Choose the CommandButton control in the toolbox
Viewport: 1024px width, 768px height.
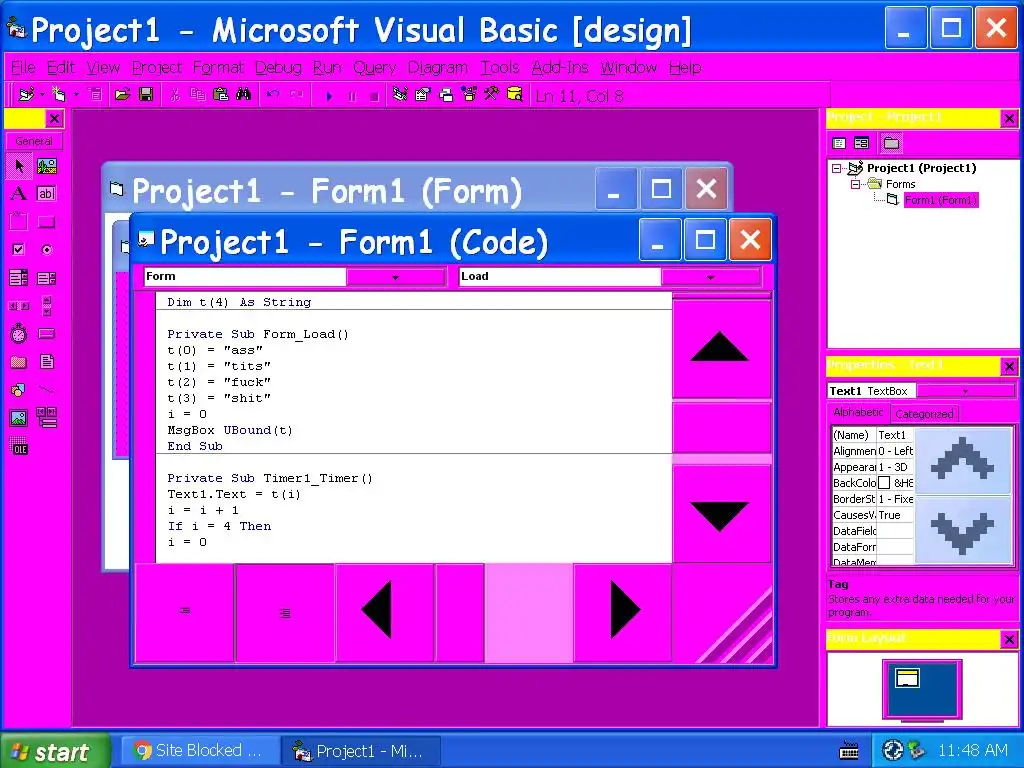[x=46, y=222]
